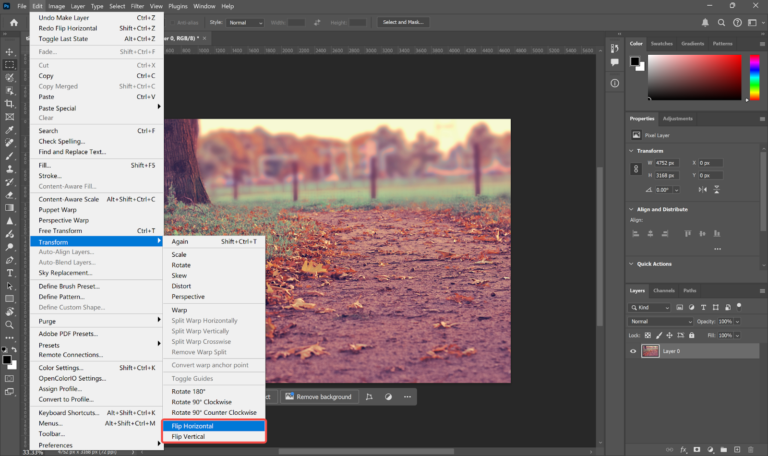The width and height of the screenshot is (768, 456).
Task: Hide Layer 0 using the eye icon
Action: click(633, 351)
